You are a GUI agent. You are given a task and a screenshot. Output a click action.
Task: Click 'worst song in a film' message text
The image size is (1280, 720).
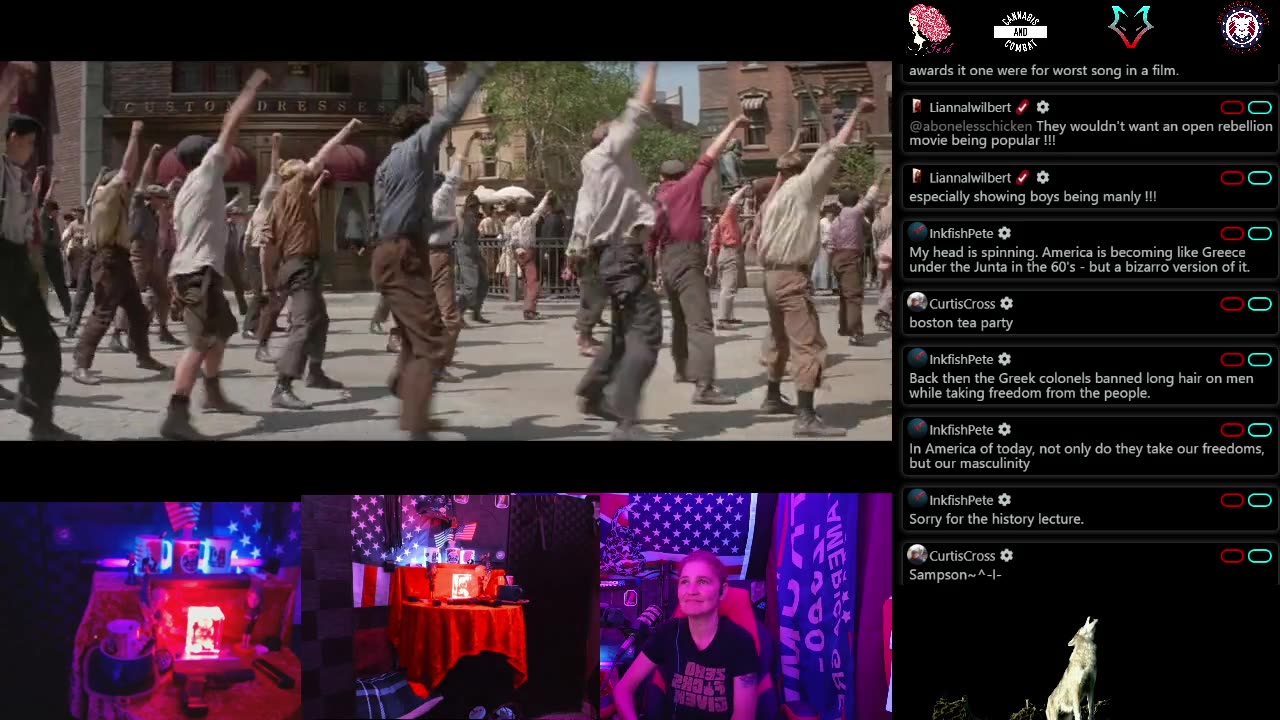tap(1044, 70)
